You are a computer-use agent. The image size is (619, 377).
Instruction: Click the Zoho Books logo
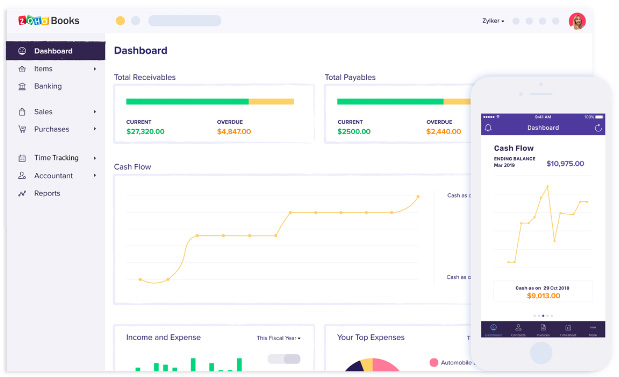49,21
